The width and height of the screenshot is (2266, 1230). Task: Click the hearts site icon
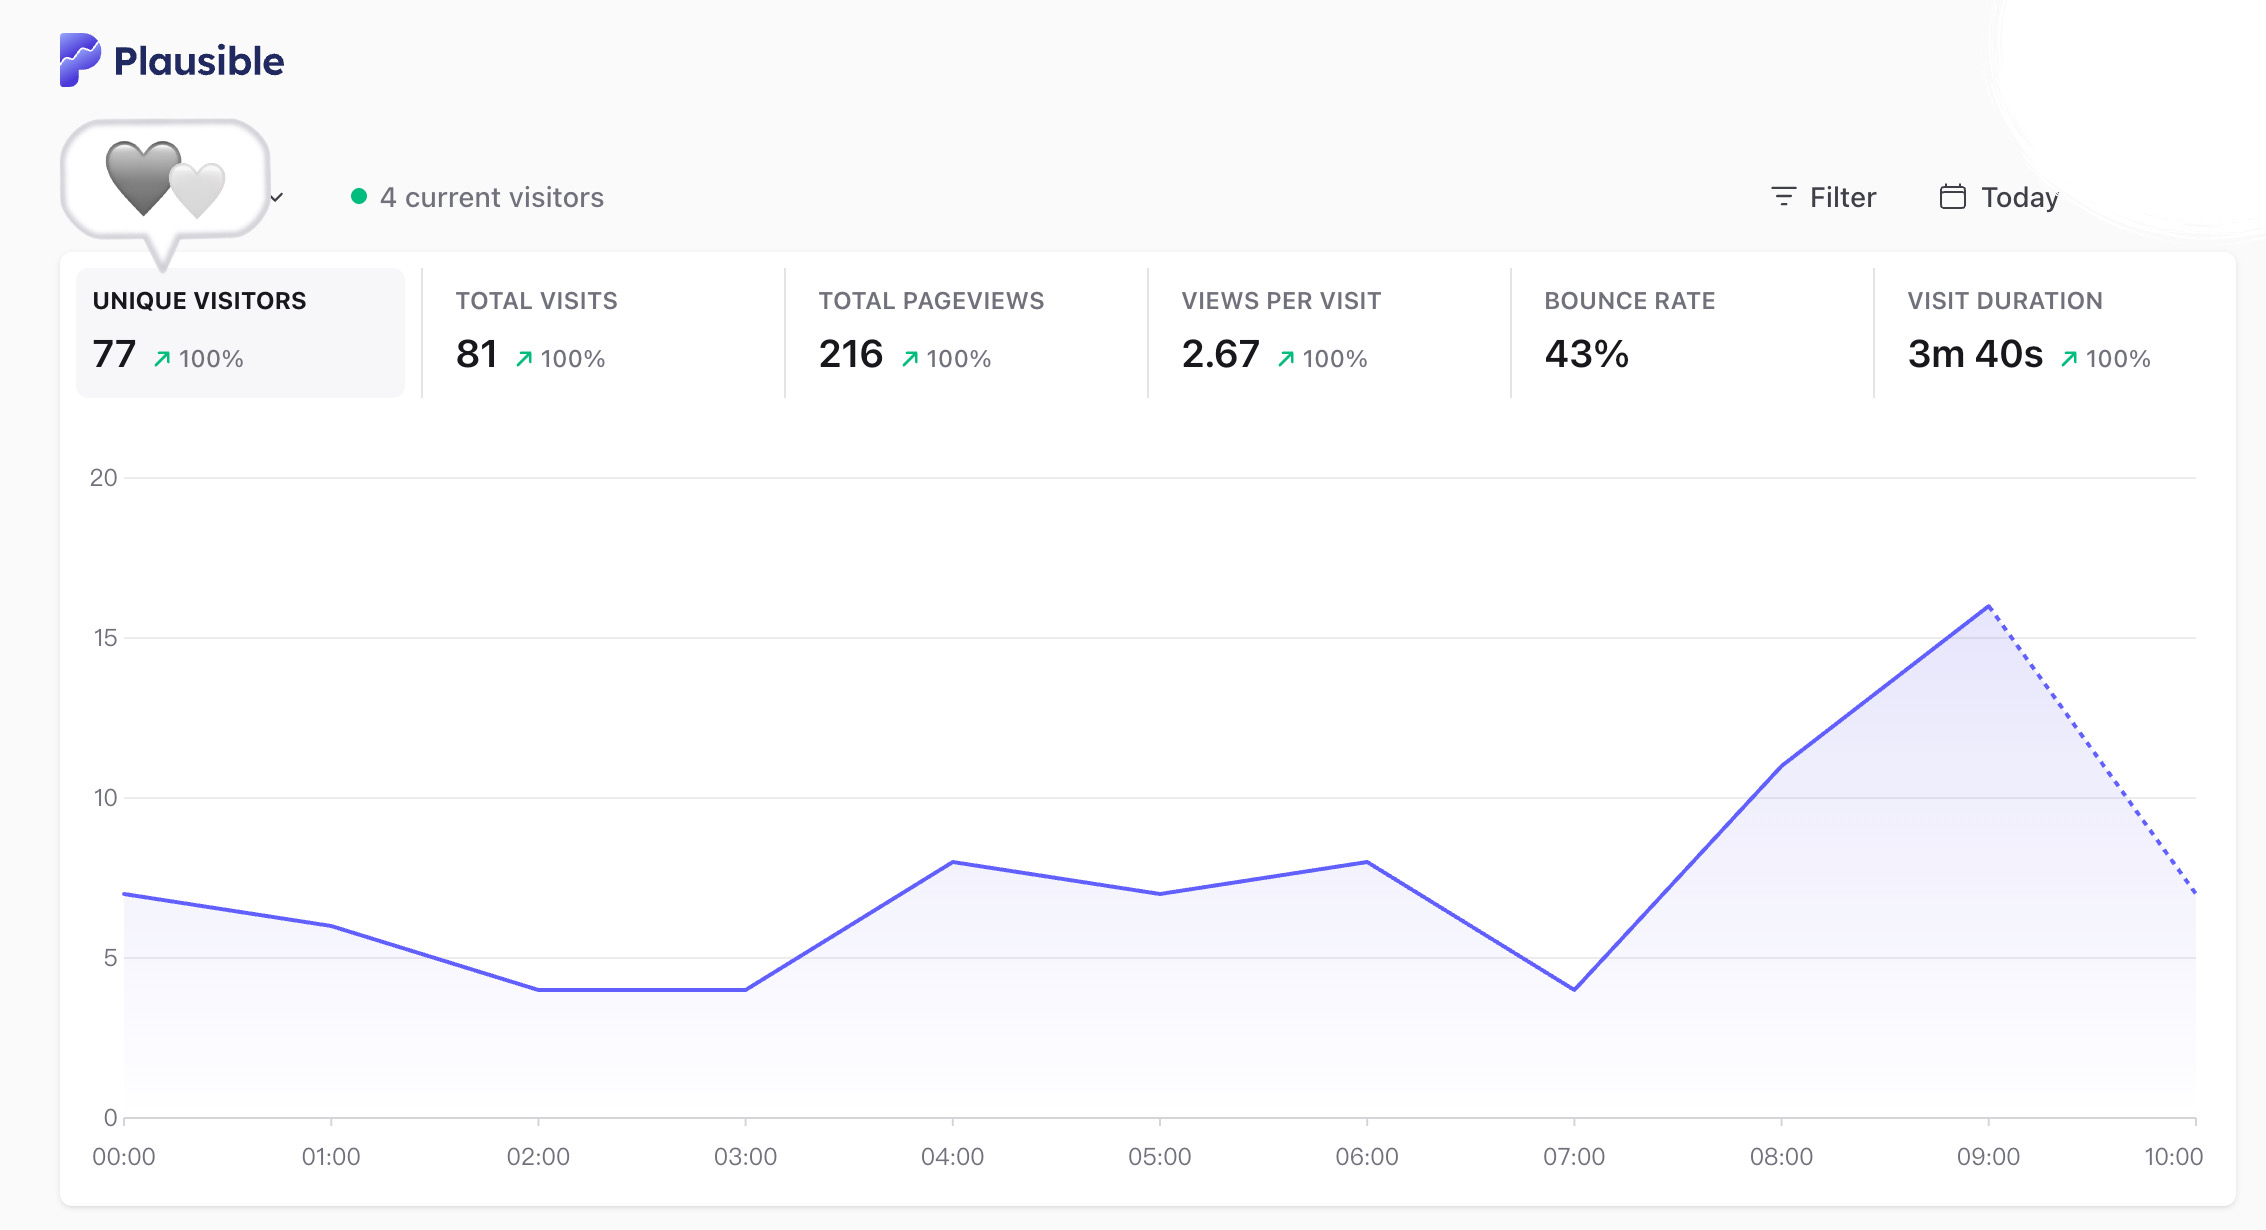click(166, 180)
